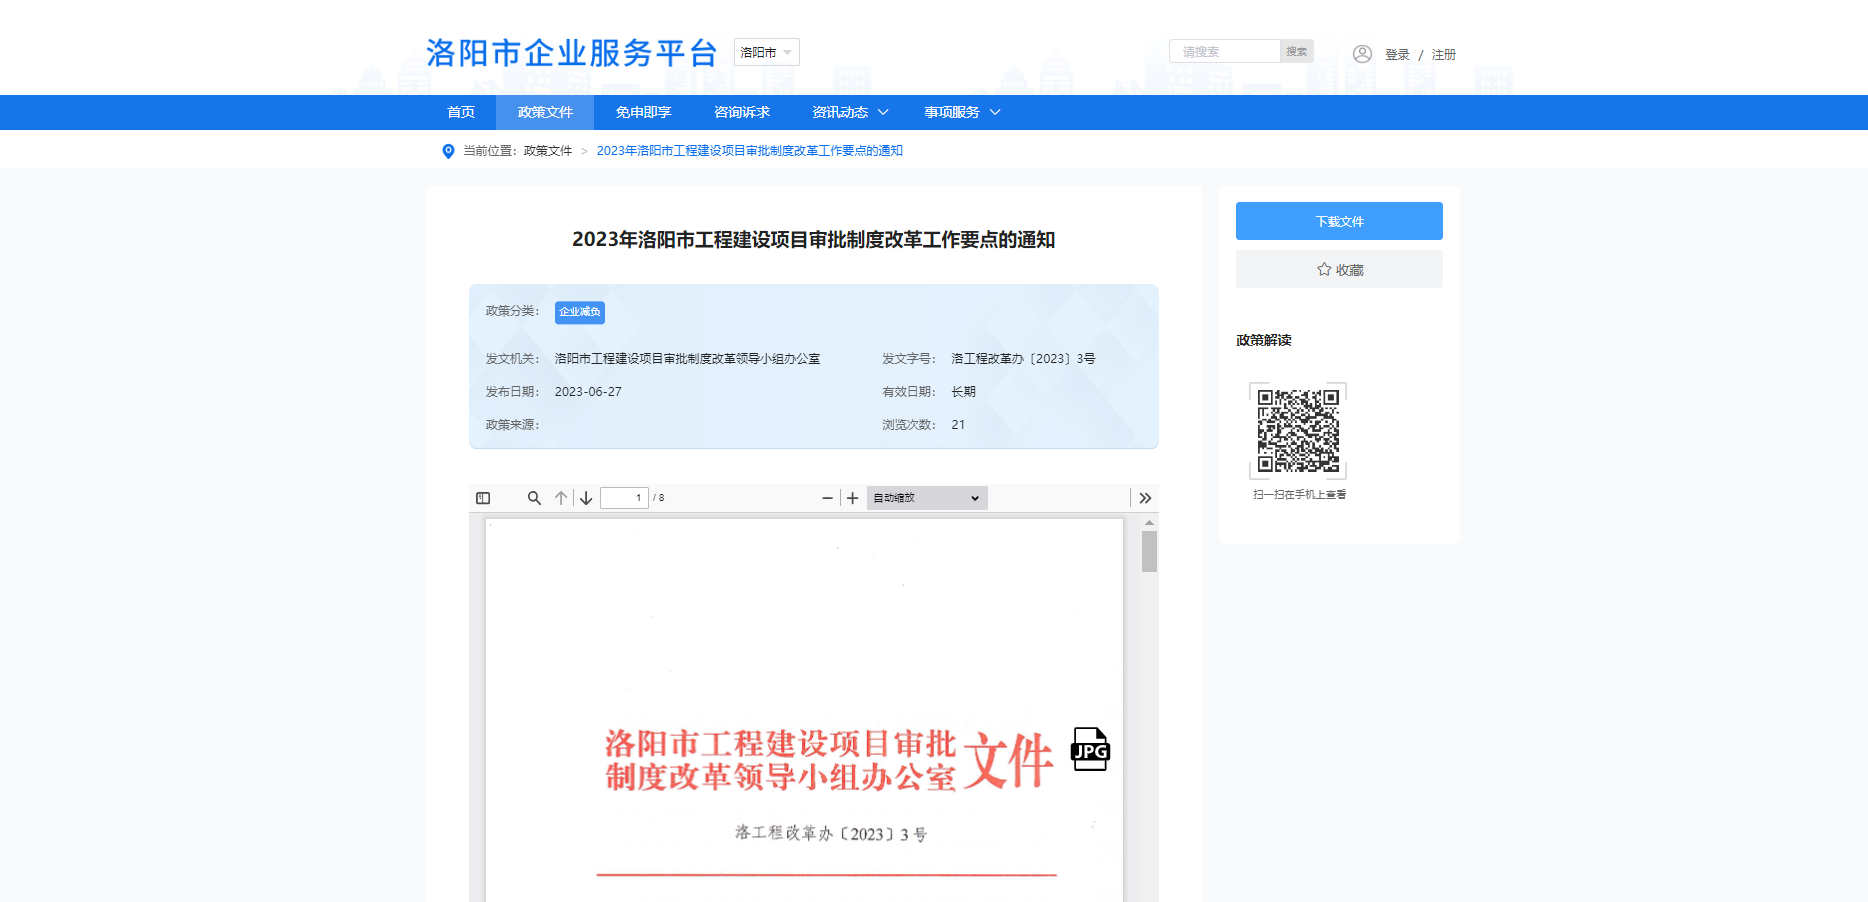Click the breadcrumb policy title link
The width and height of the screenshot is (1868, 902).
pyautogui.click(x=750, y=151)
